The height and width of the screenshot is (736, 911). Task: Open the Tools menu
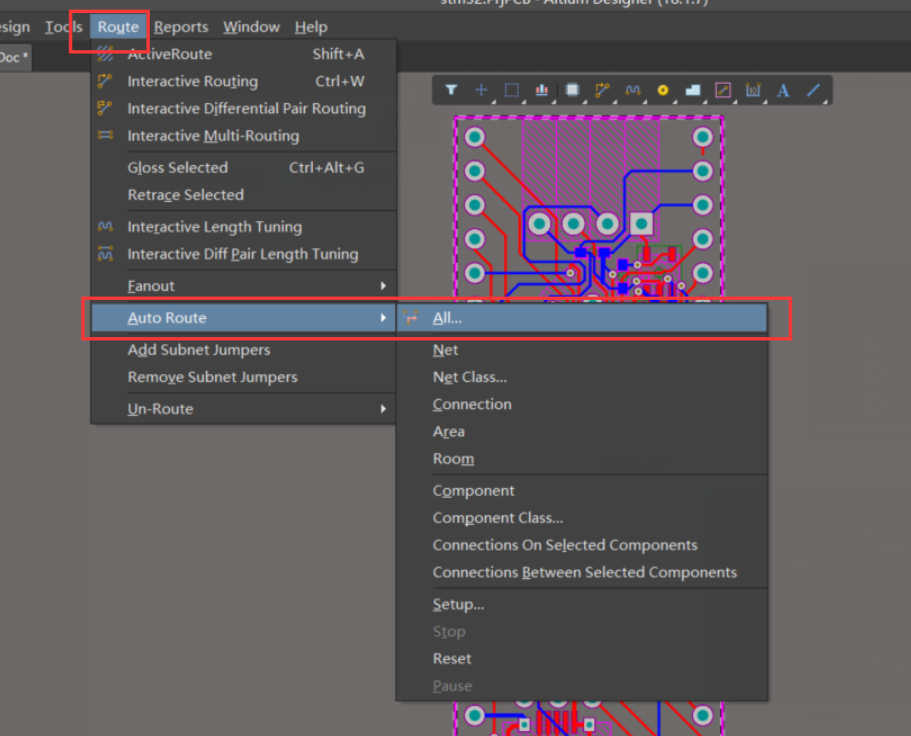pyautogui.click(x=64, y=27)
